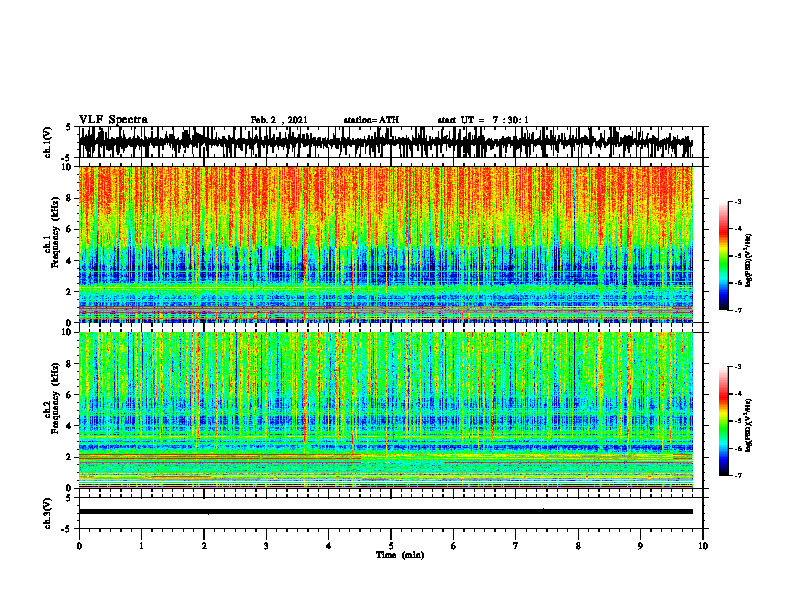The height and width of the screenshot is (612, 792).
Task: Click the "ch.3(V)" axis label
Action: [48, 514]
